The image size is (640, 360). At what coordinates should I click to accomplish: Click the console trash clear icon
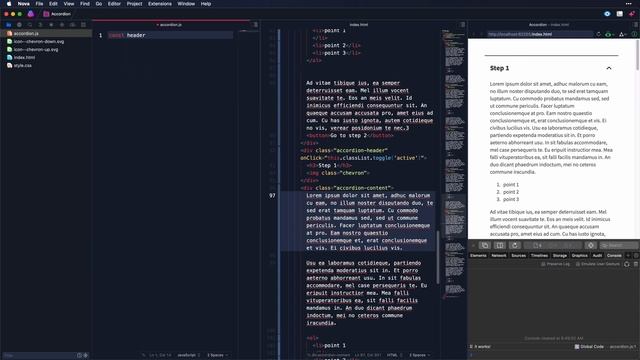(636, 264)
